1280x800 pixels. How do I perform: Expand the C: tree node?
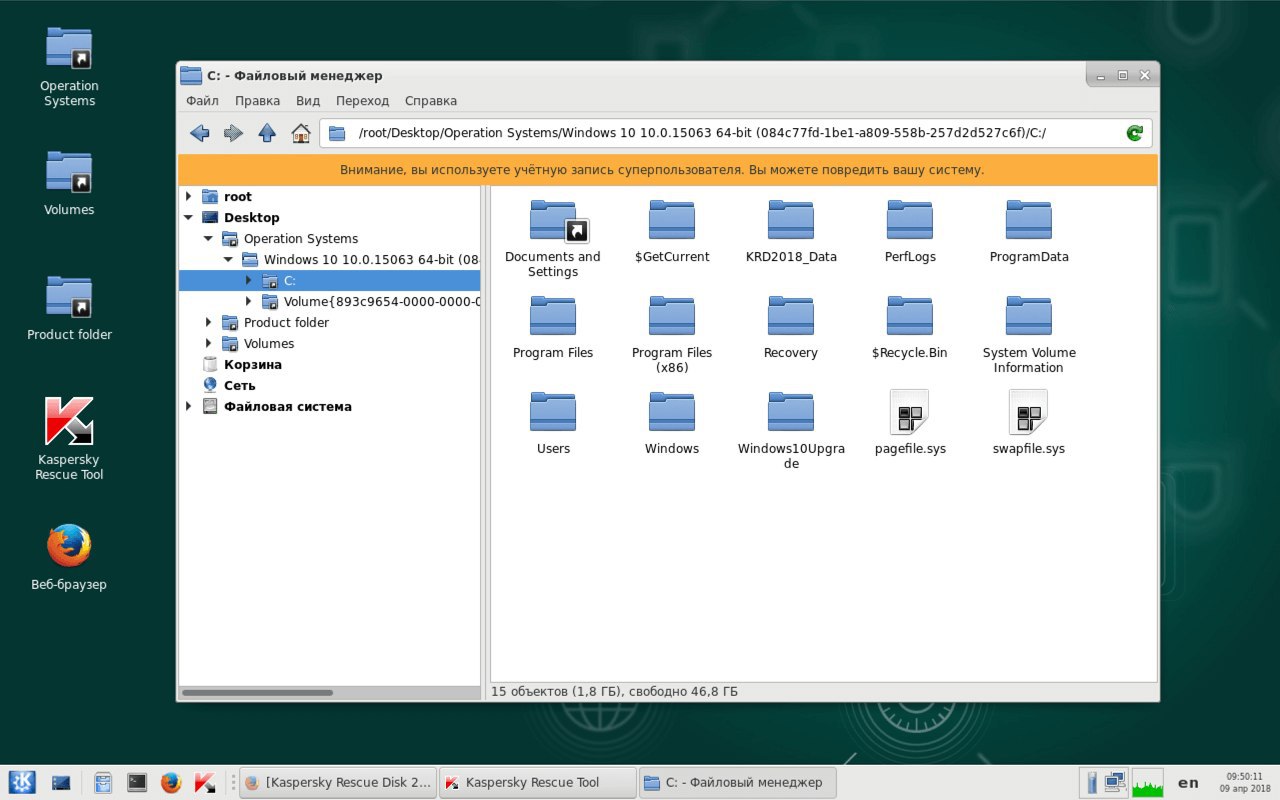(248, 281)
